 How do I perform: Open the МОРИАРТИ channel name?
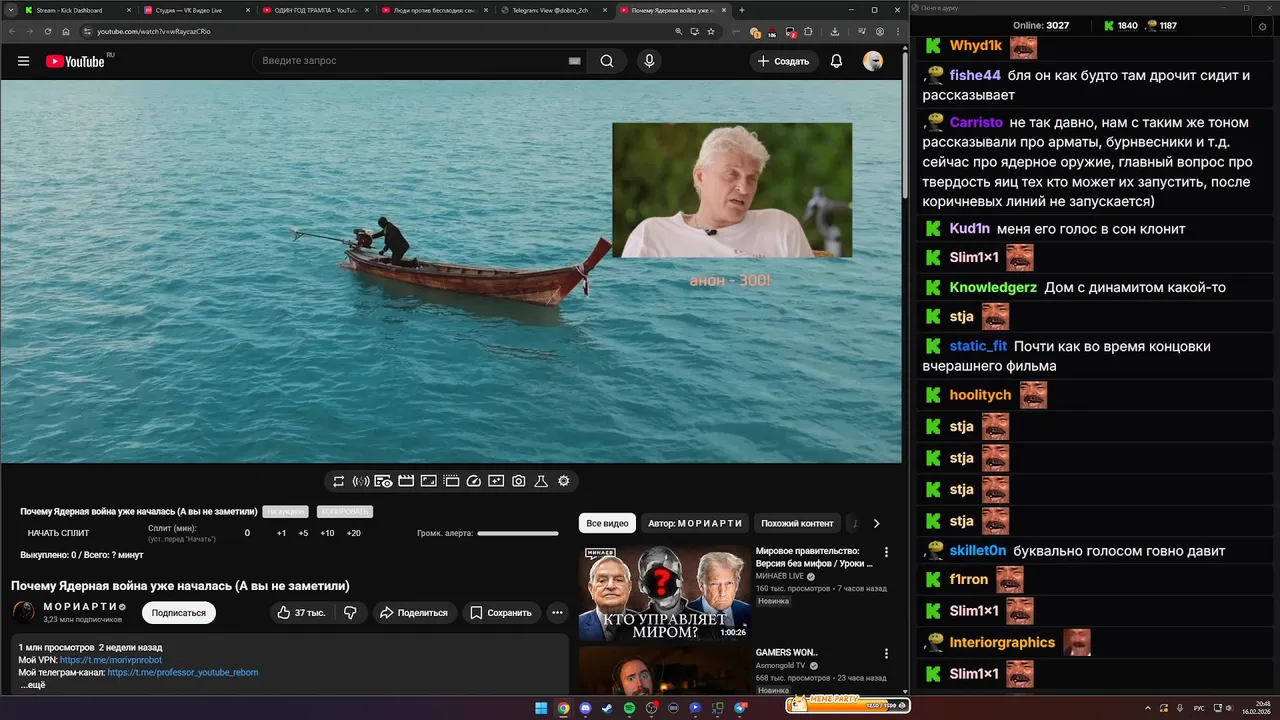click(81, 607)
